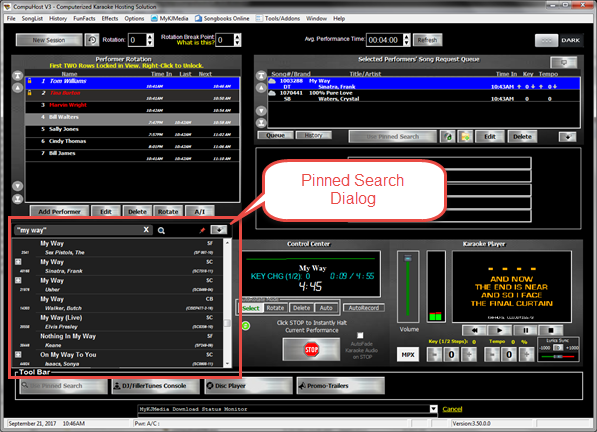The width and height of the screenshot is (597, 432).
Task: Switch to DARK theme mode
Action: tap(570, 40)
